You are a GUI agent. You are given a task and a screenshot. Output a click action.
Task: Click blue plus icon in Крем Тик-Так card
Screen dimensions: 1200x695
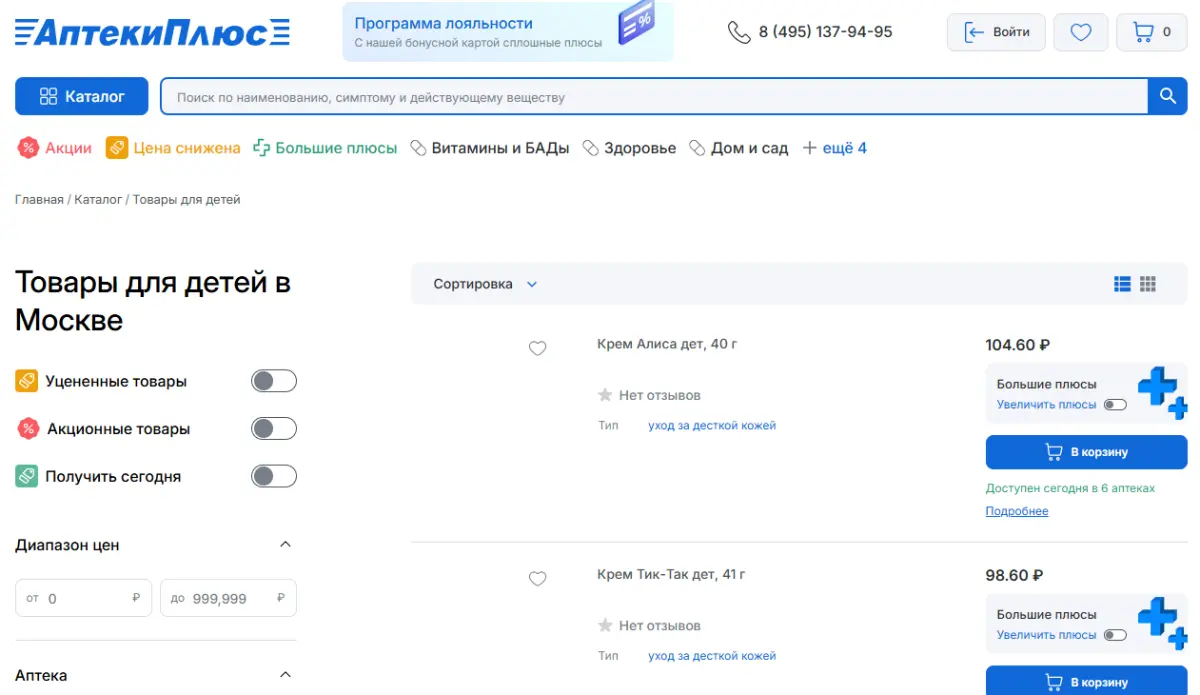[x=1162, y=623]
